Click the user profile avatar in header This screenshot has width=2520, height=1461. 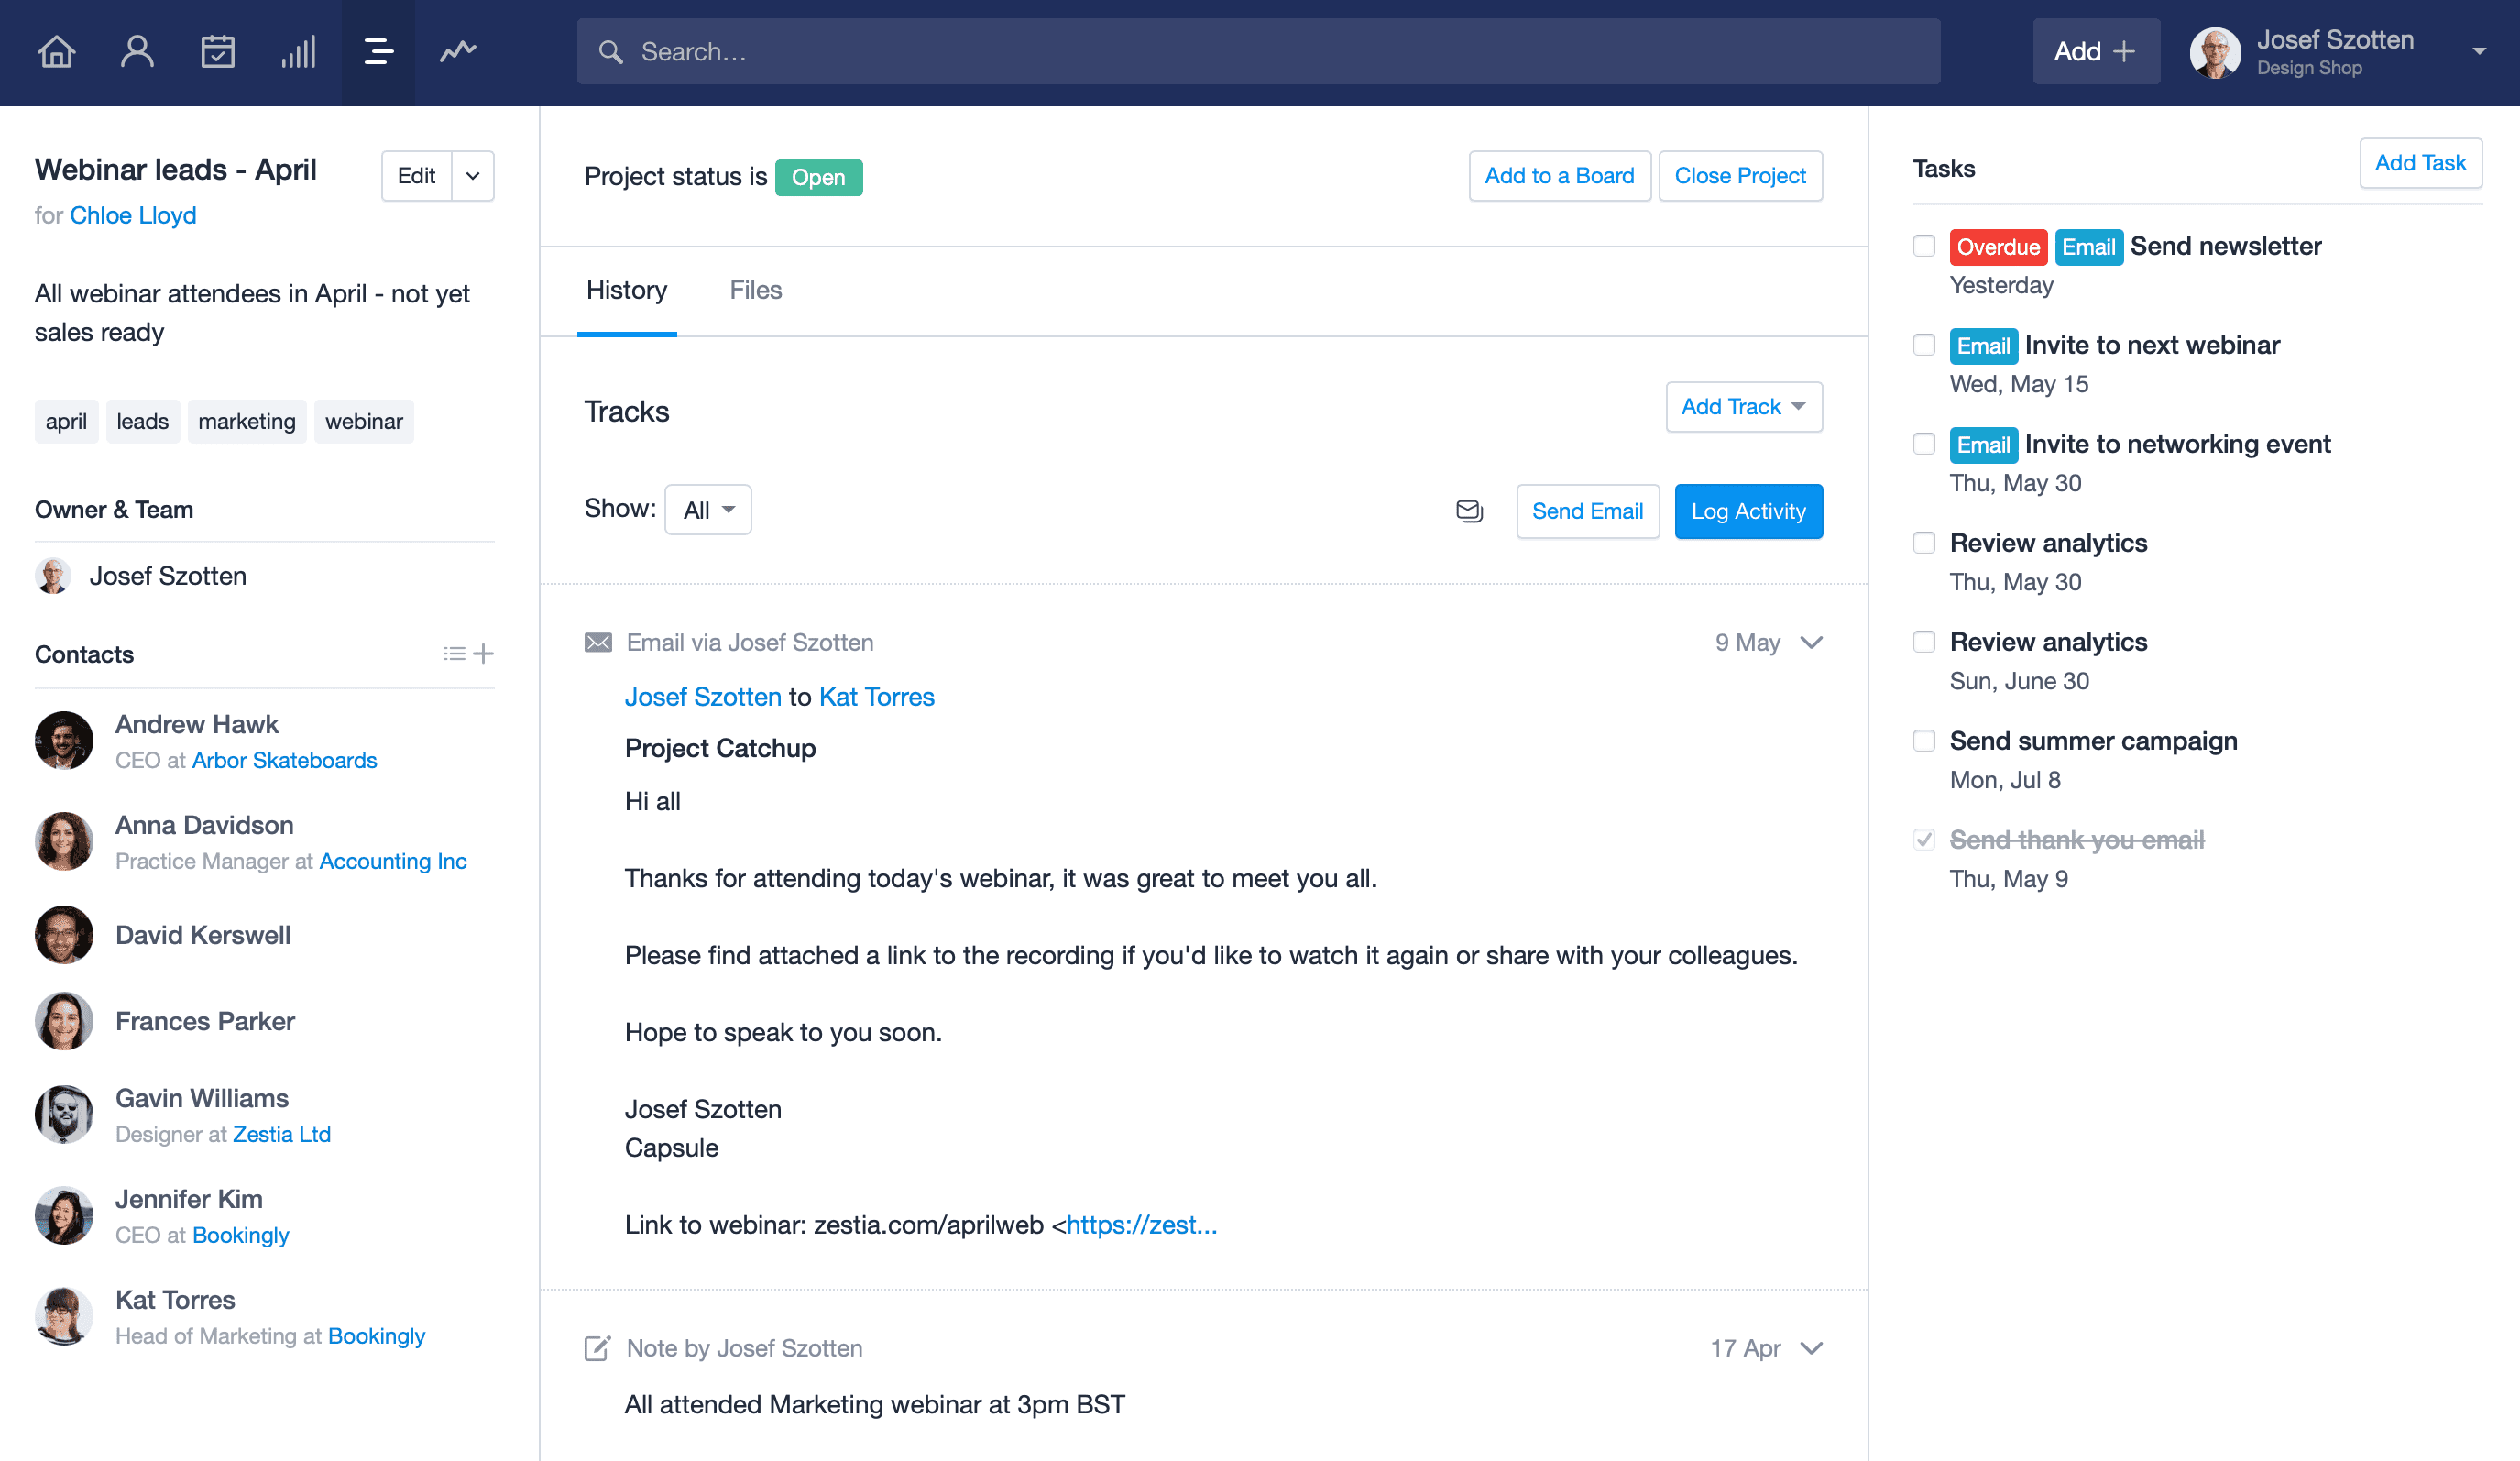(2215, 52)
